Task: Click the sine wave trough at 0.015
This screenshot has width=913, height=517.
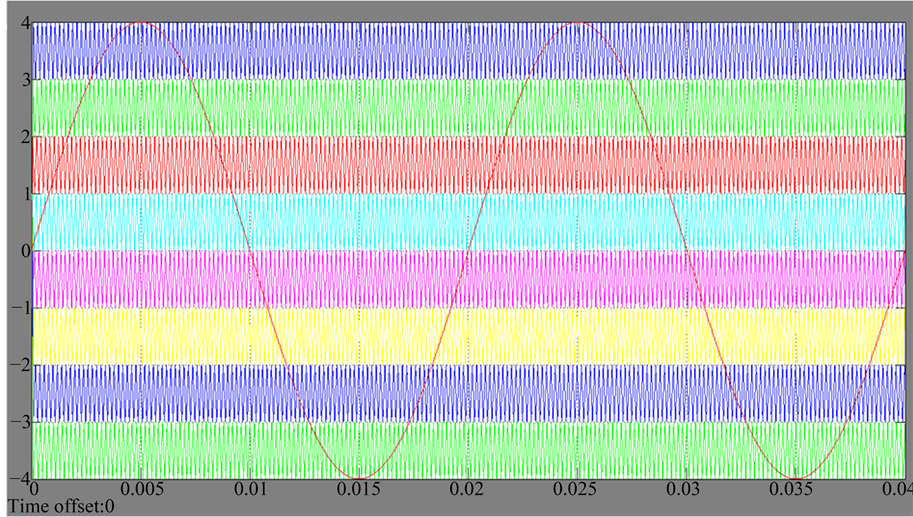Action: tap(359, 477)
